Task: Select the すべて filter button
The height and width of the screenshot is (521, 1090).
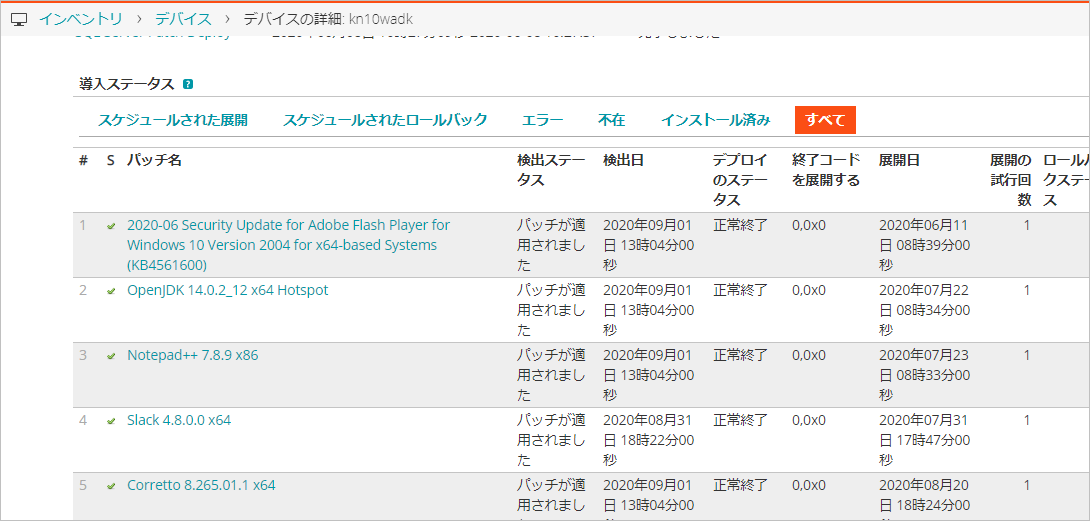Action: click(825, 120)
